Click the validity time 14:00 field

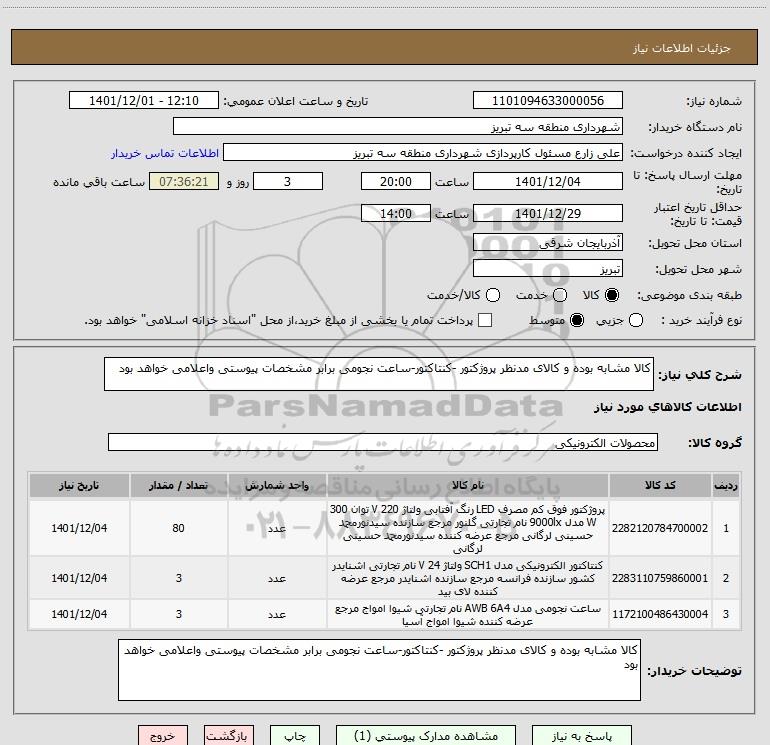click(x=396, y=213)
